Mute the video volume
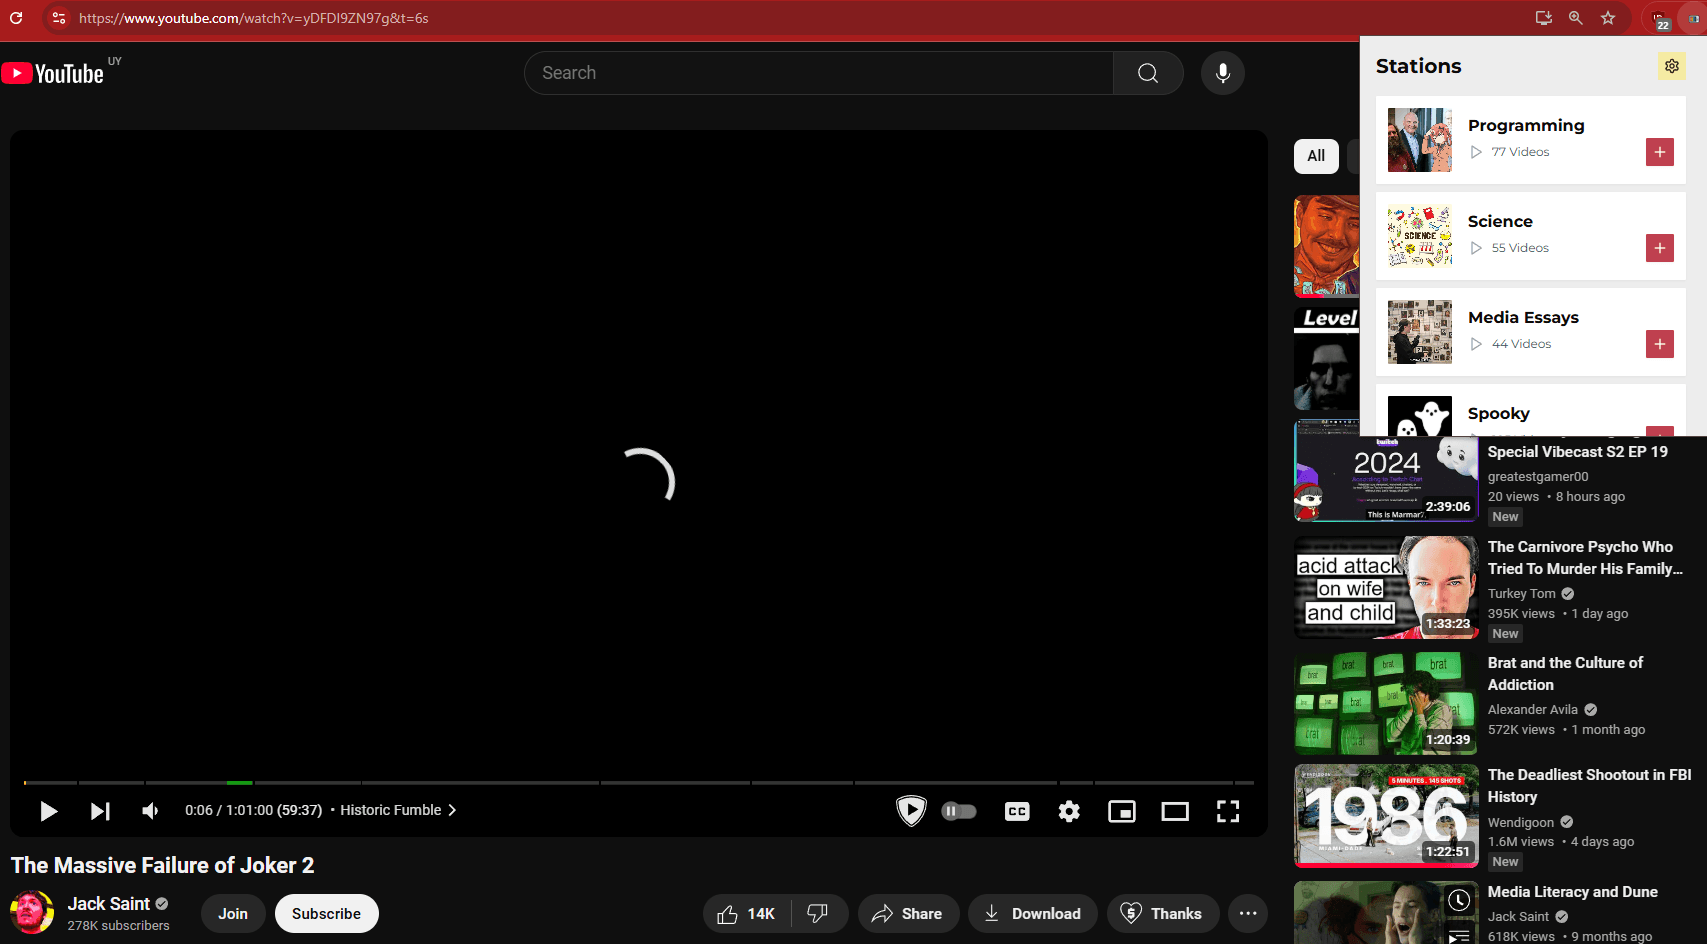Viewport: 1707px width, 944px height. [150, 811]
